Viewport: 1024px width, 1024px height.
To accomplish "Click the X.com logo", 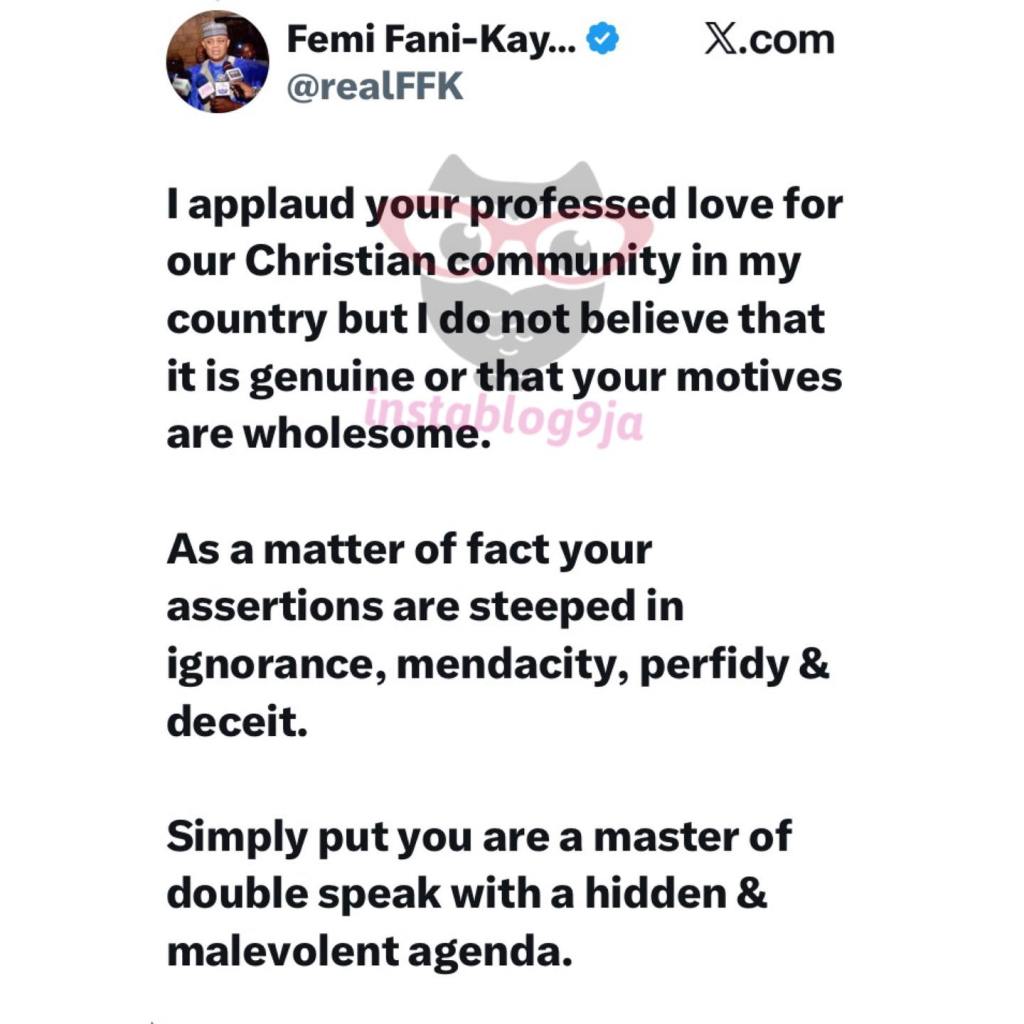I will 769,39.
